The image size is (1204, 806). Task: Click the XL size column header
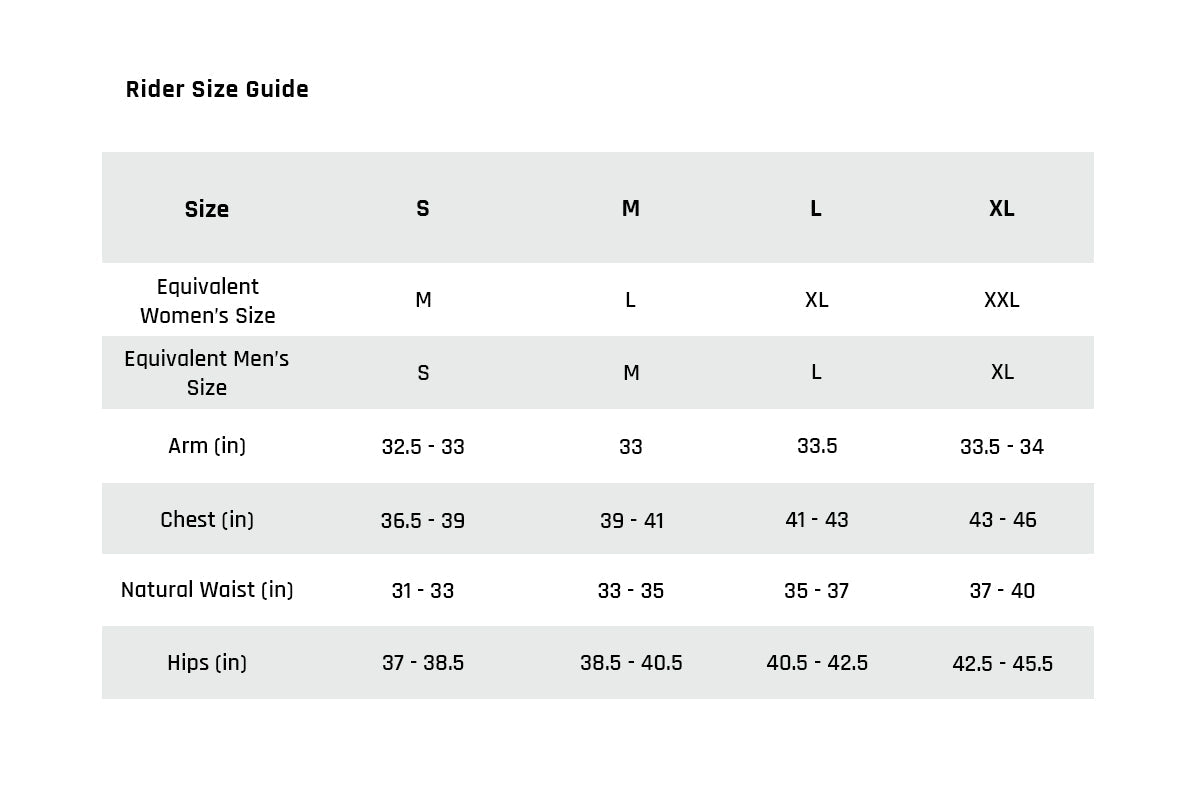[x=1002, y=209]
